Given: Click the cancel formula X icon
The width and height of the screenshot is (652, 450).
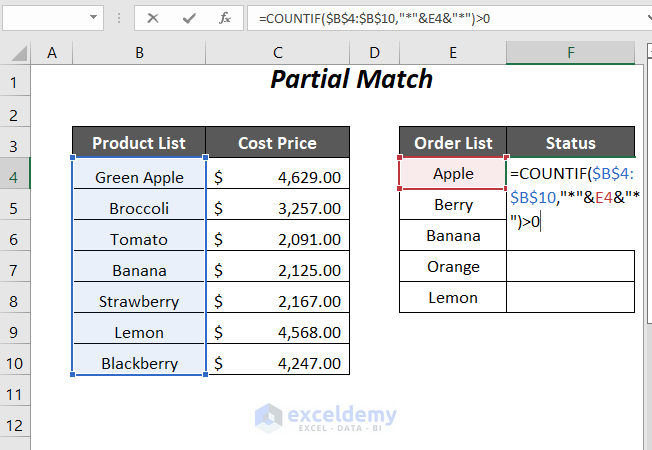Looking at the screenshot, I should (x=153, y=18).
